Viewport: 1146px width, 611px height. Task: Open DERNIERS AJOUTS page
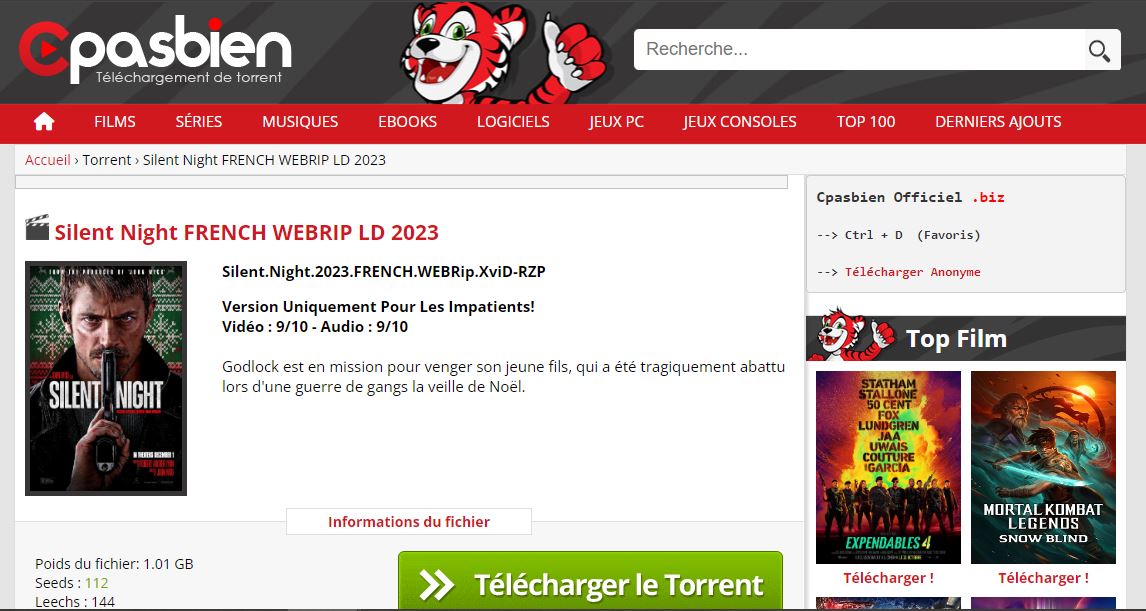click(x=998, y=122)
